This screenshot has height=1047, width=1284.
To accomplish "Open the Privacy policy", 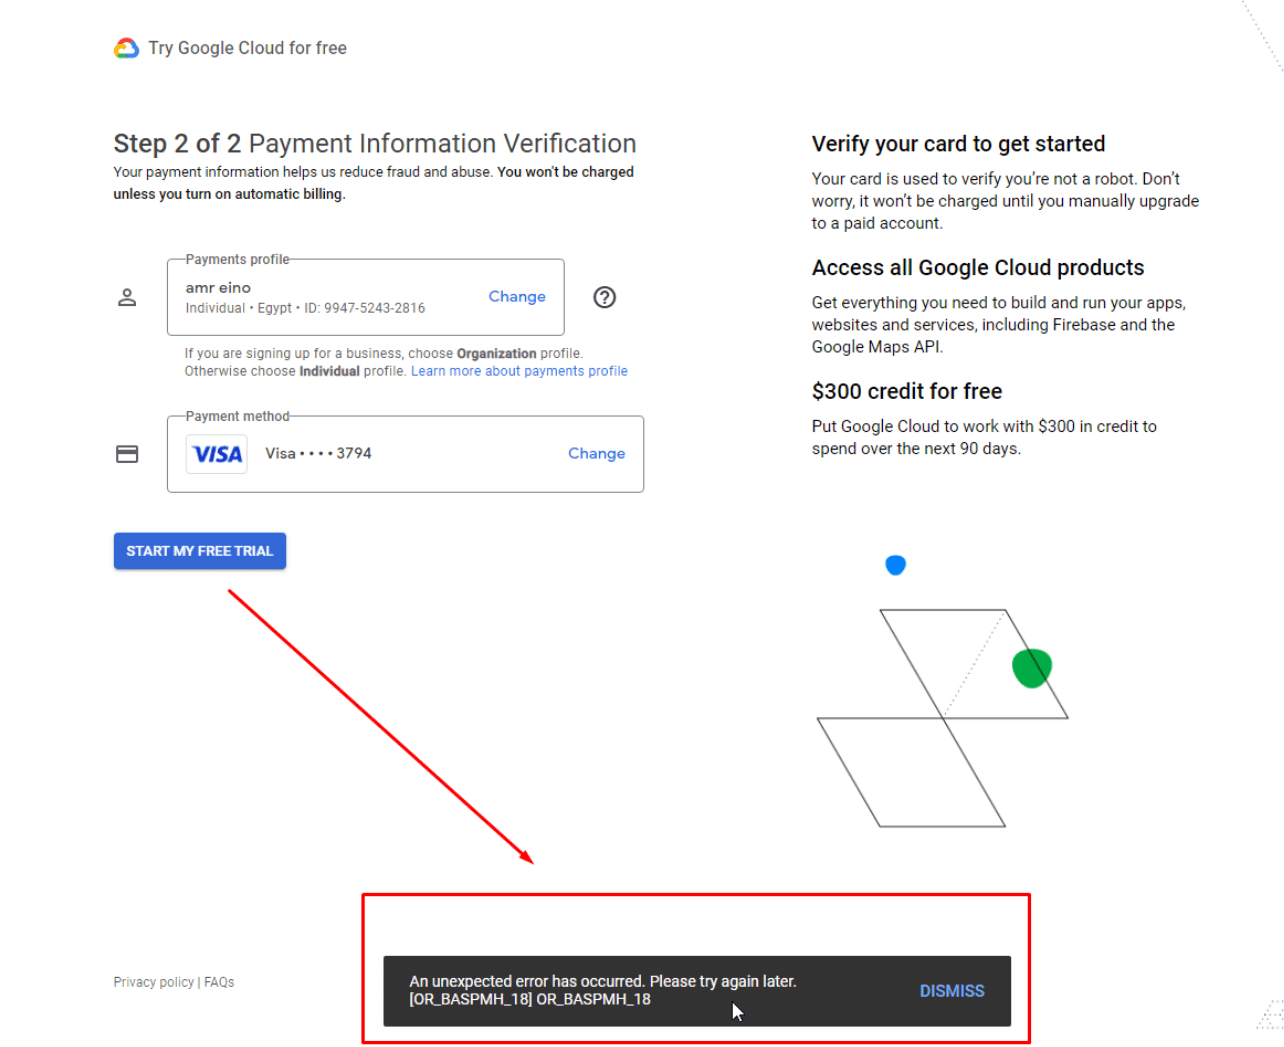I will point(153,981).
